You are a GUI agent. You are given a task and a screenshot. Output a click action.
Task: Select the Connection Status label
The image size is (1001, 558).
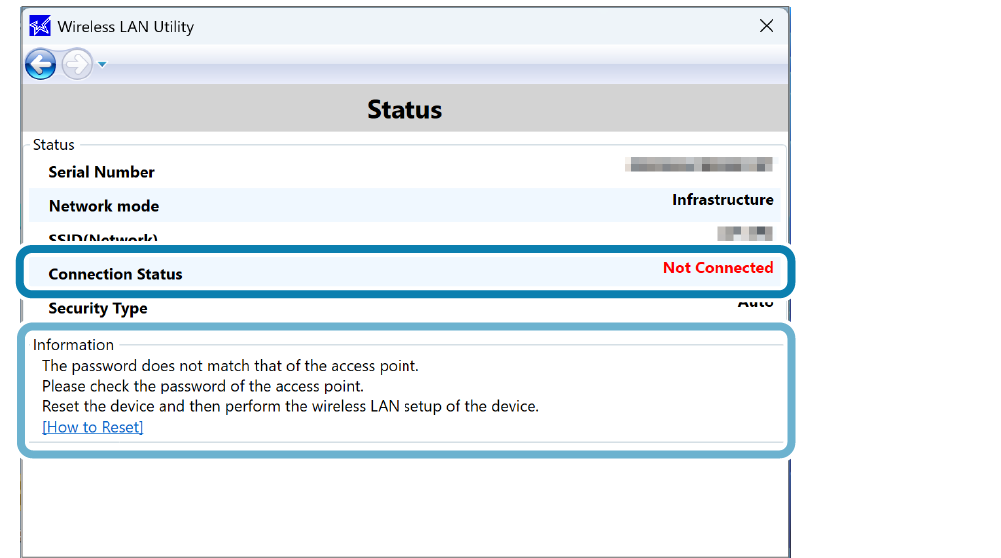point(115,274)
